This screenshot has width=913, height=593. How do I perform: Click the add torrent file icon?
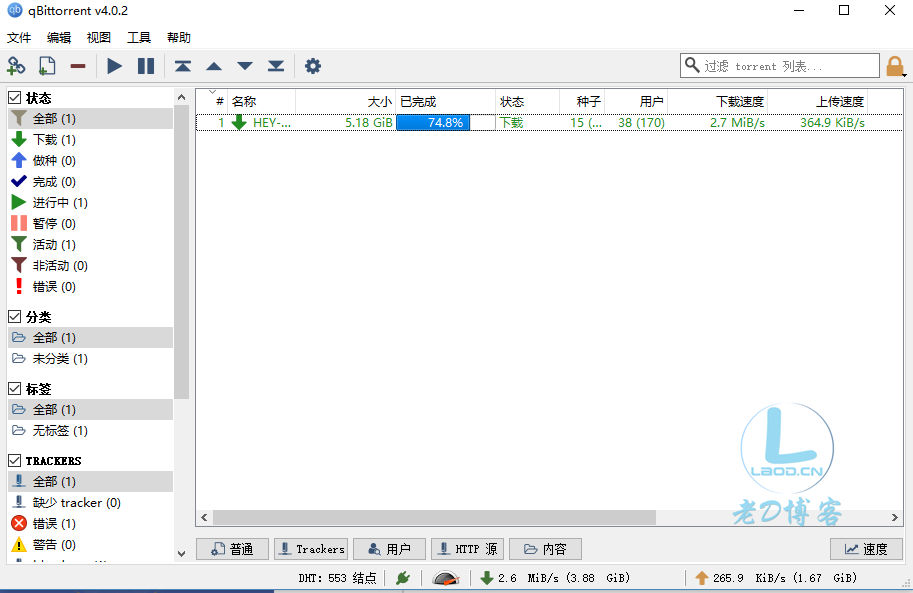[47, 66]
